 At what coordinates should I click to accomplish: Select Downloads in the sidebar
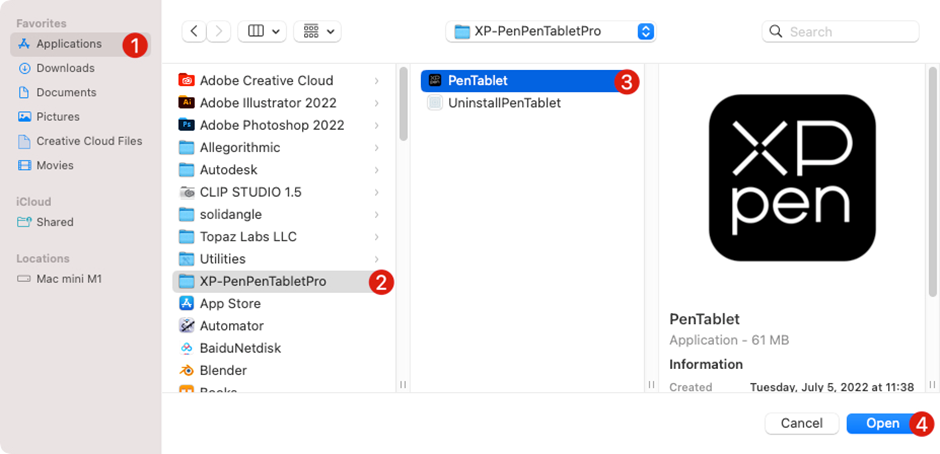tap(65, 68)
